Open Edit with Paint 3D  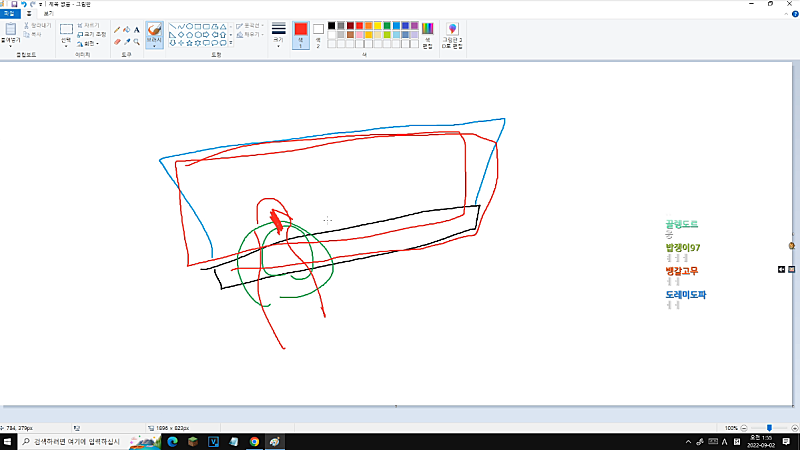(452, 35)
